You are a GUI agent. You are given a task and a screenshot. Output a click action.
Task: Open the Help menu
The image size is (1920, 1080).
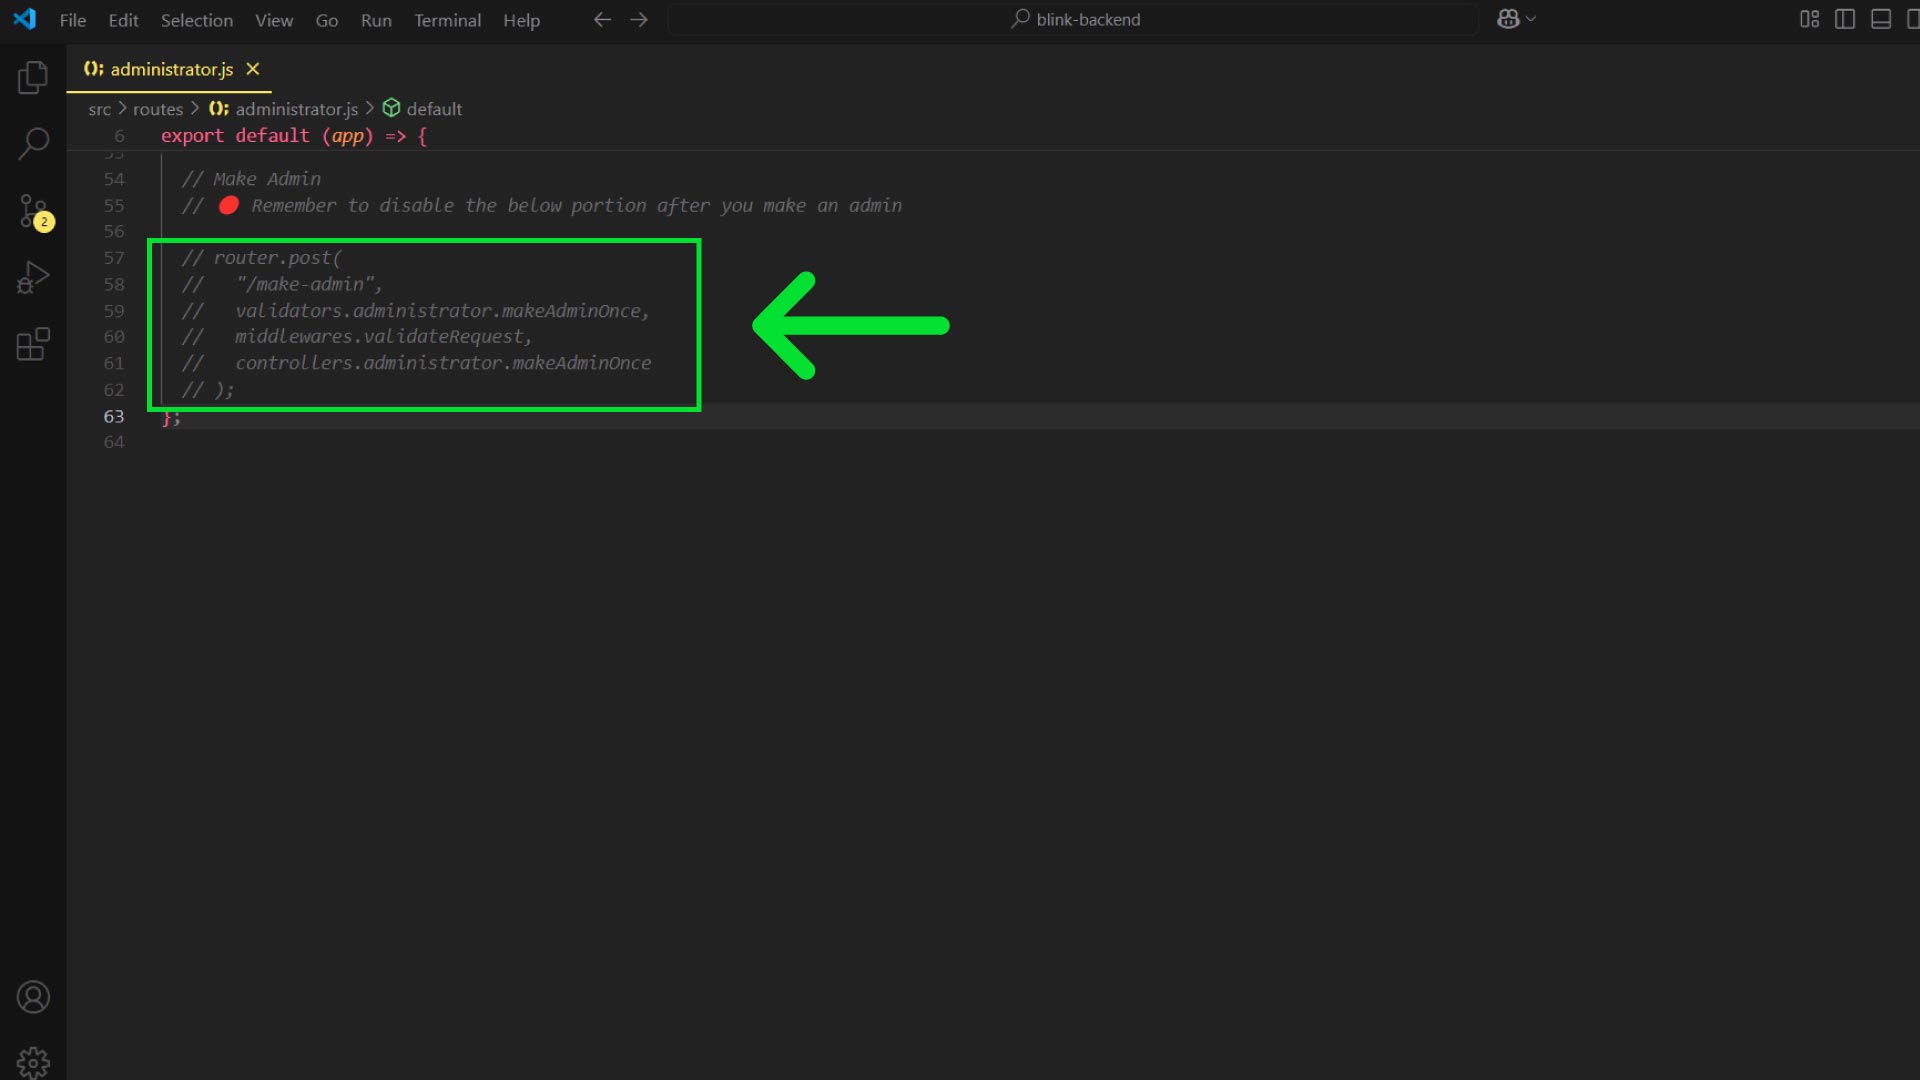(x=521, y=20)
